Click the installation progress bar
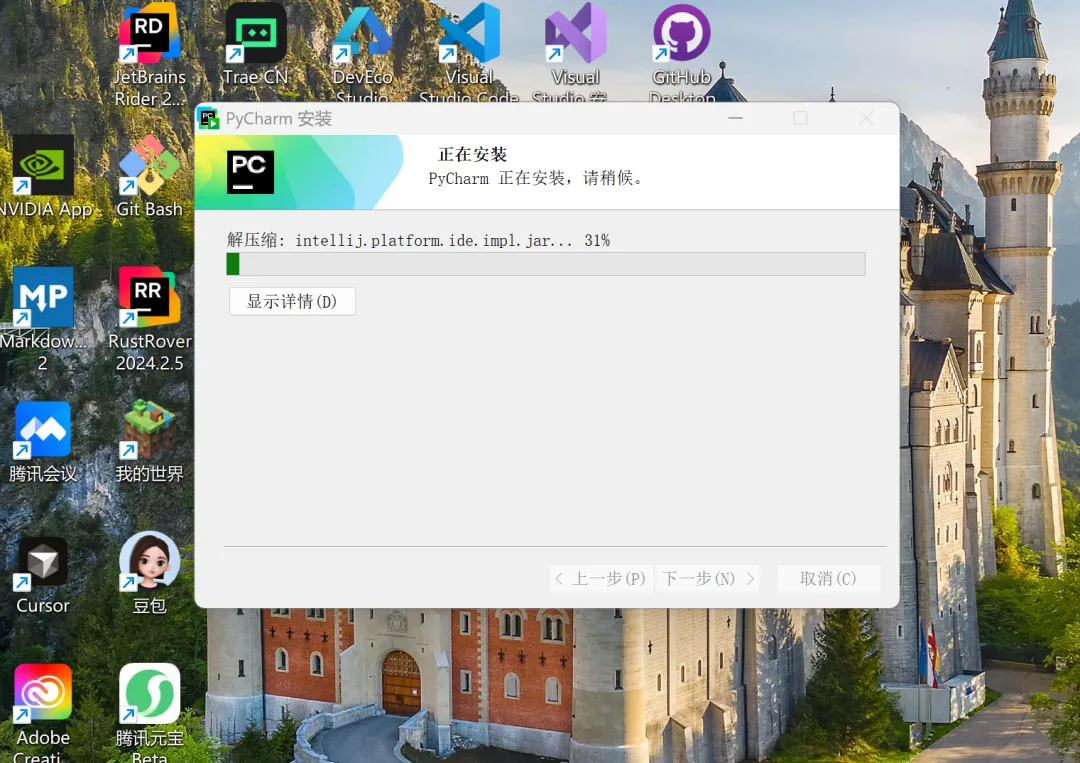The image size is (1080, 763). (546, 264)
